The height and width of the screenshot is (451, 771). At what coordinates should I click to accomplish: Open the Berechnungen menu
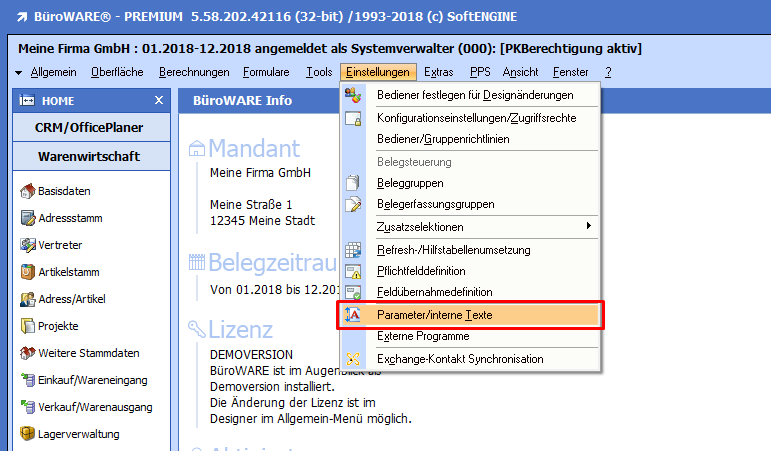194,72
